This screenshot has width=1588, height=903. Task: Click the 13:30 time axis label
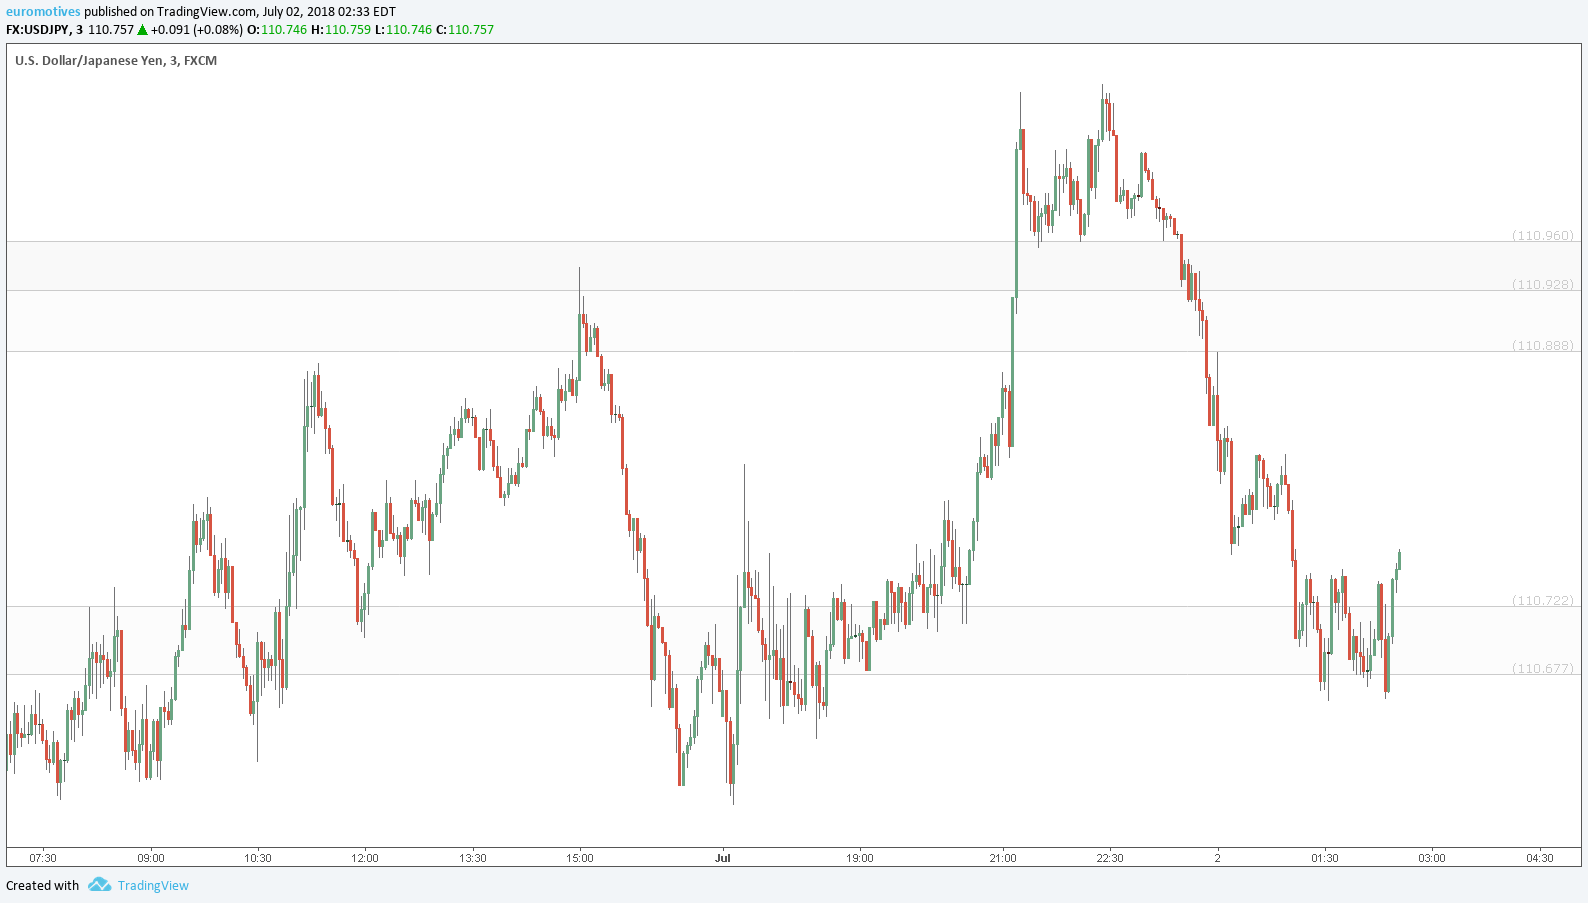473,858
